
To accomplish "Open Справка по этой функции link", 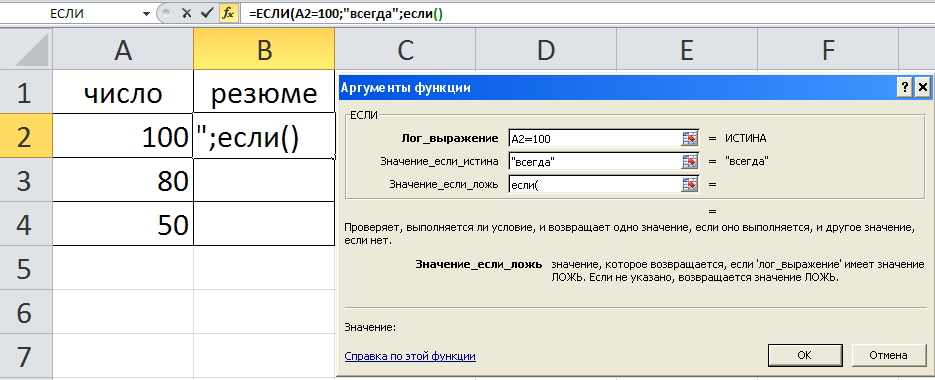I will (410, 356).
